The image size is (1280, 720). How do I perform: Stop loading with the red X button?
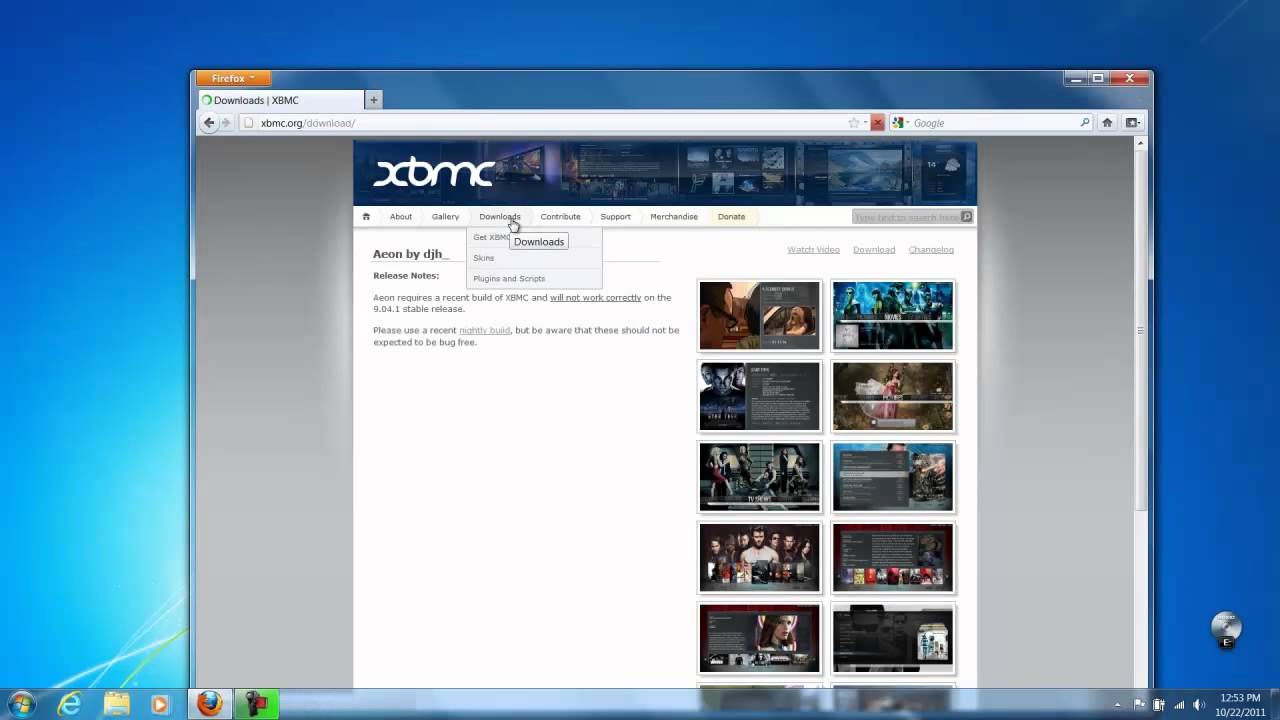point(877,123)
